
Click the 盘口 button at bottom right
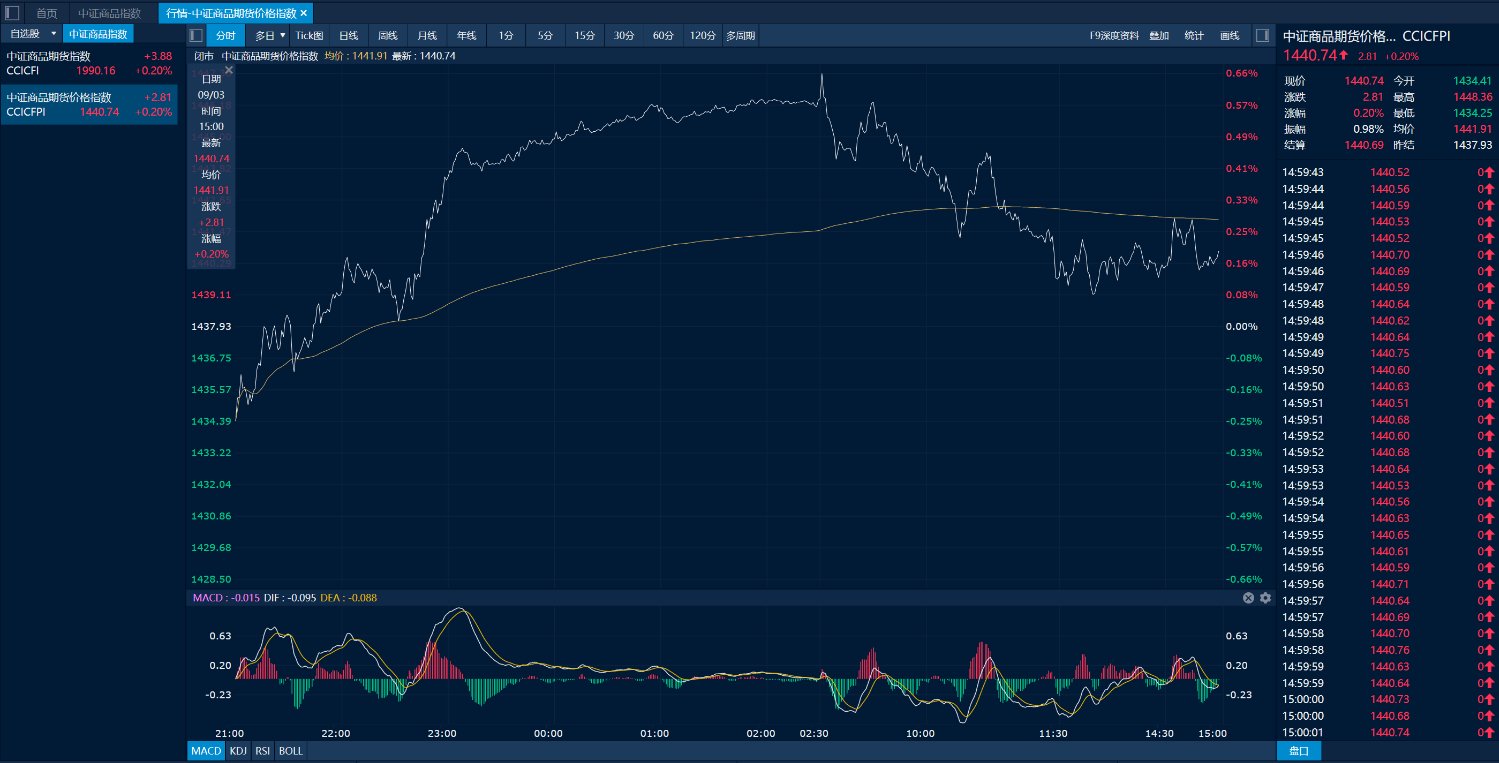(1299, 751)
